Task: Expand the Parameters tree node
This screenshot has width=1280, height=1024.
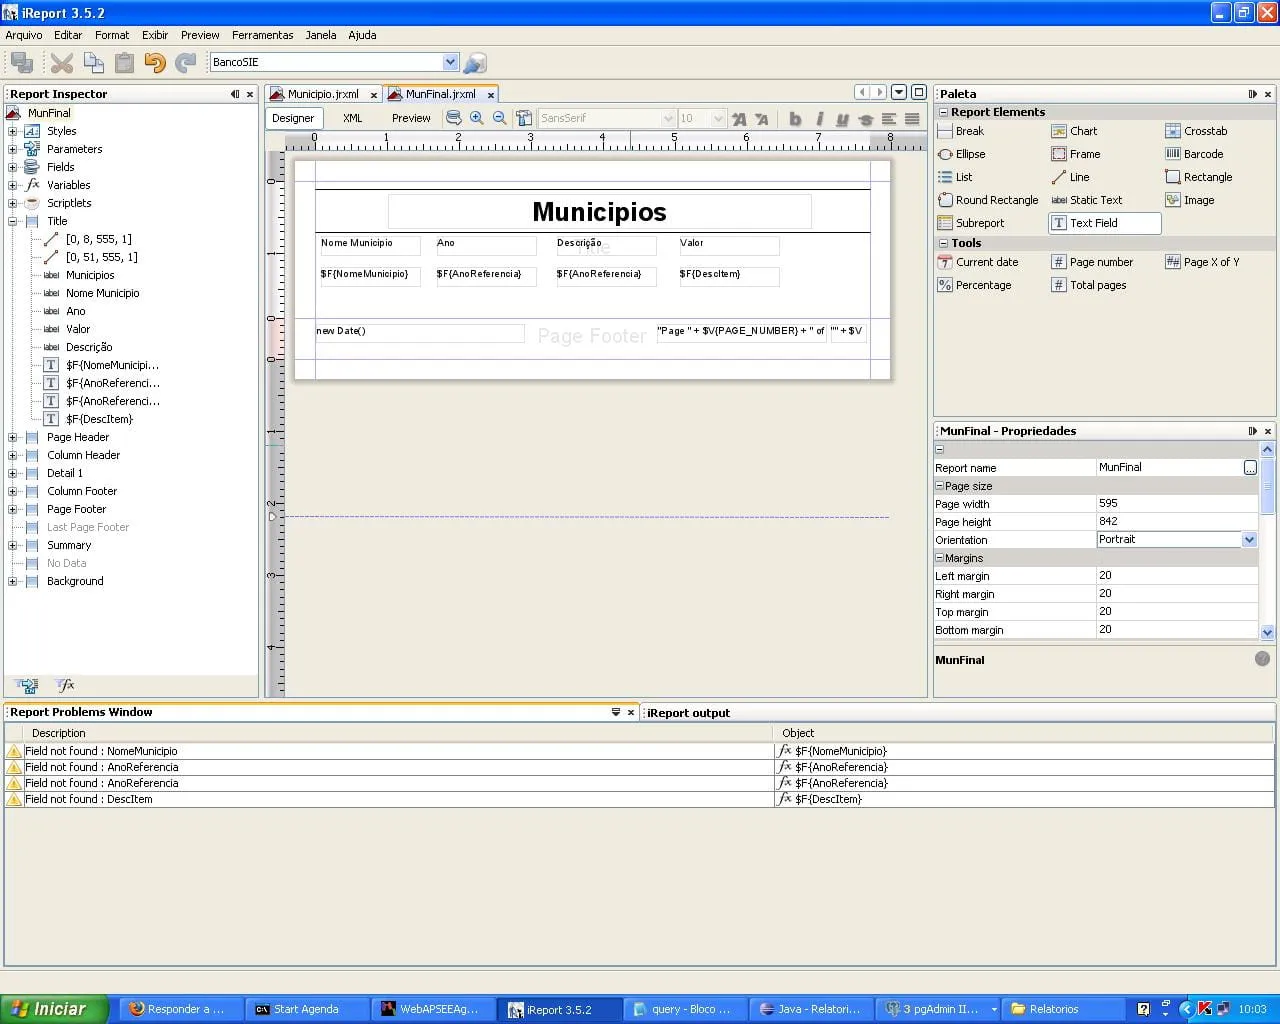Action: 13,149
